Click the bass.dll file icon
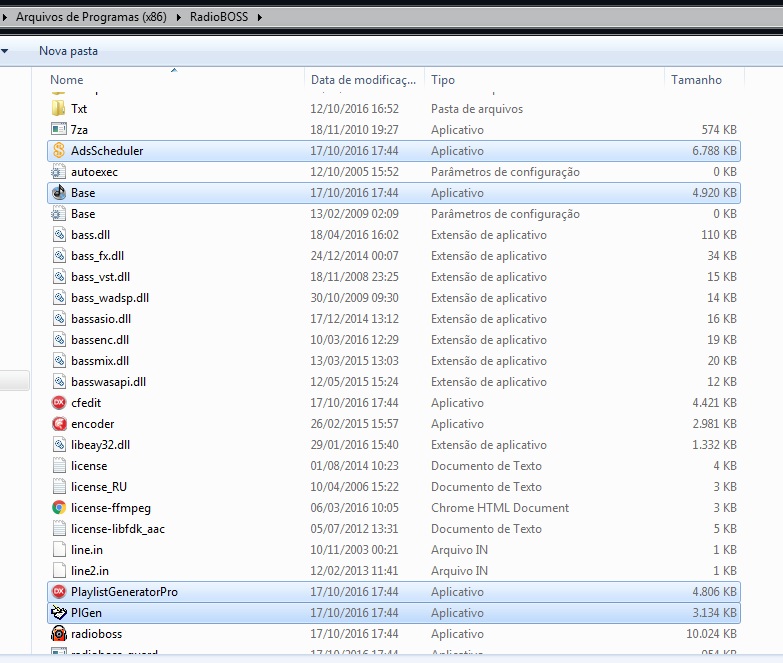The width and height of the screenshot is (783, 663). (x=59, y=235)
